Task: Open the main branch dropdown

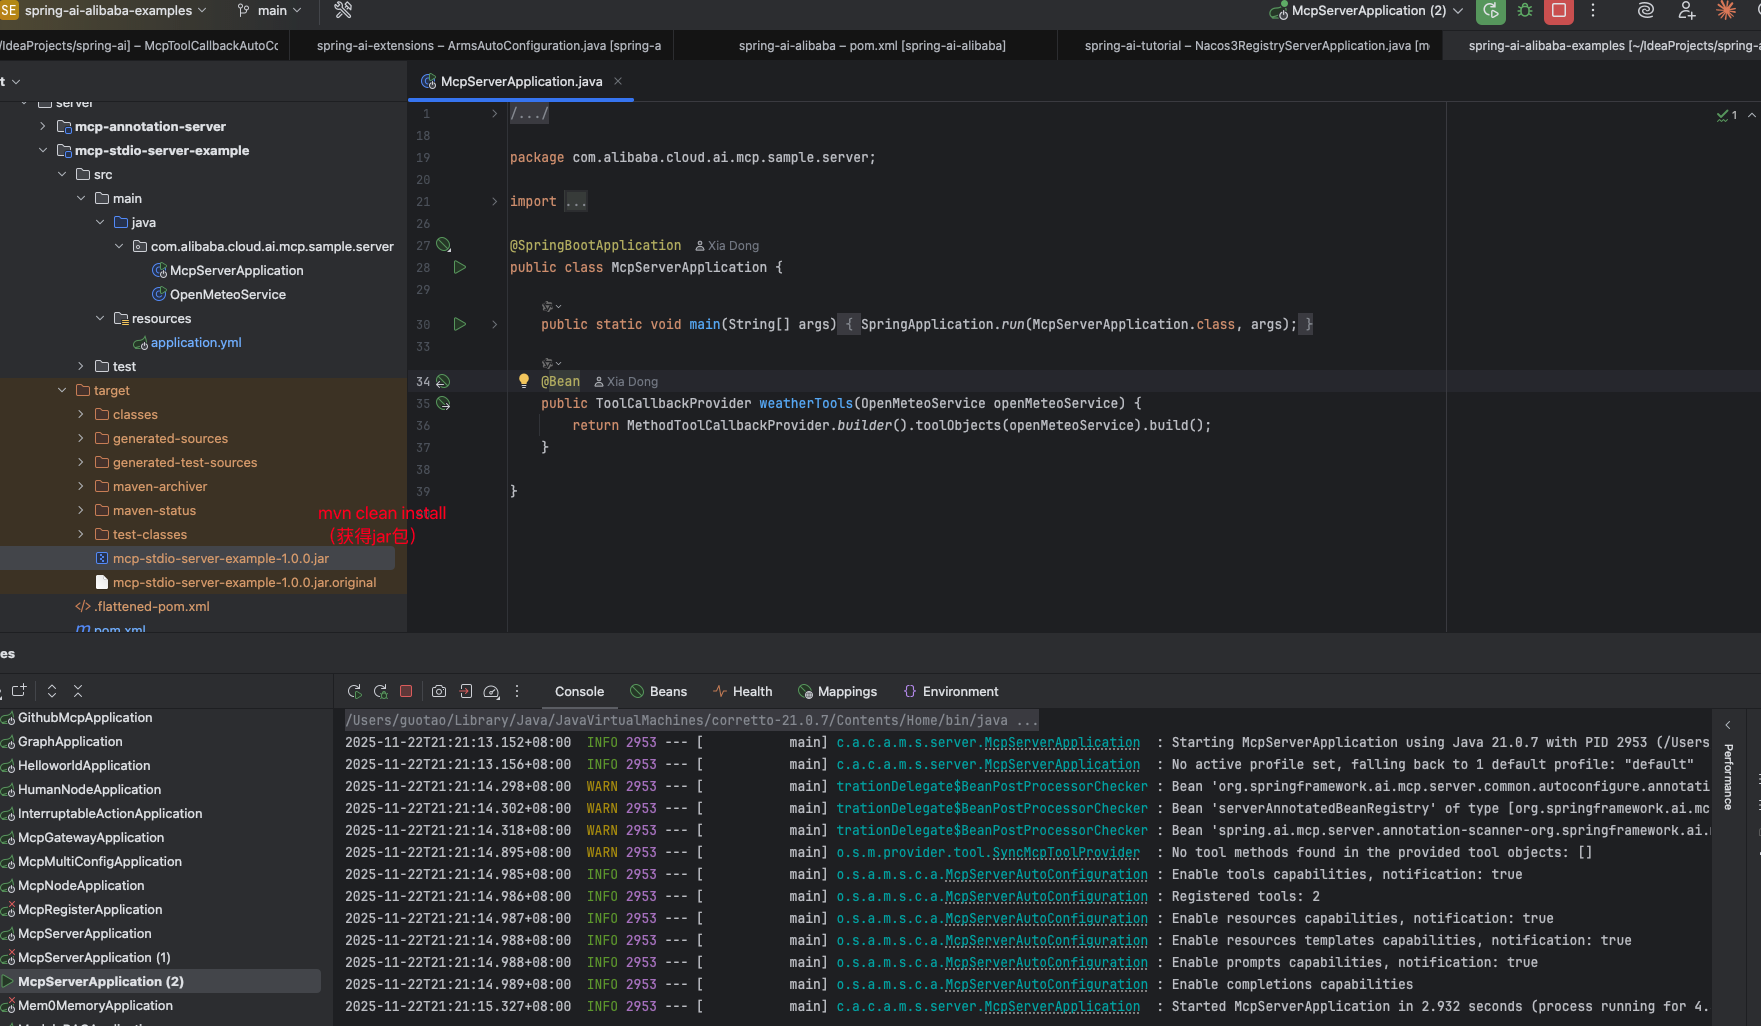Action: [x=270, y=11]
